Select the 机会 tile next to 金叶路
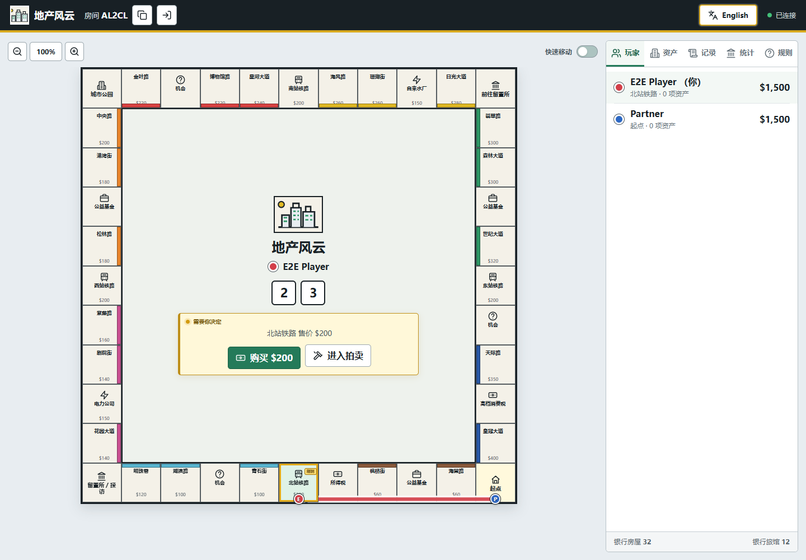806x560 pixels. click(180, 88)
